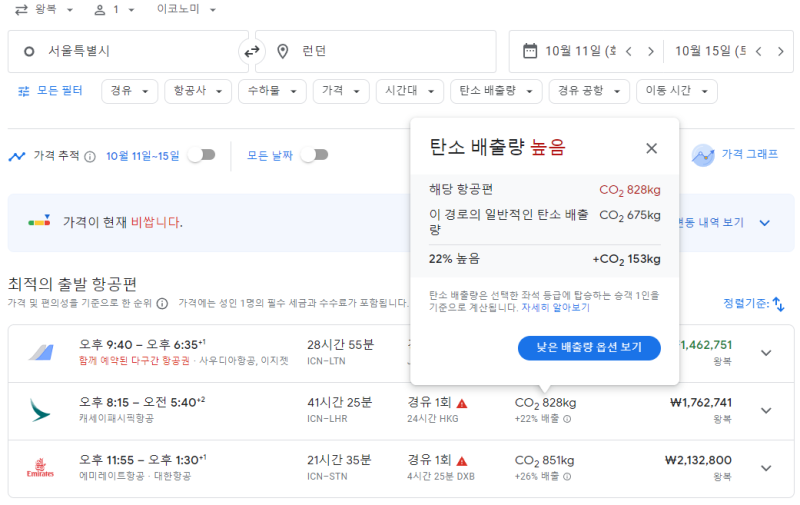Viewport: 800px width, 505px height.
Task: Open 수하물 baggage filter
Action: tap(272, 91)
